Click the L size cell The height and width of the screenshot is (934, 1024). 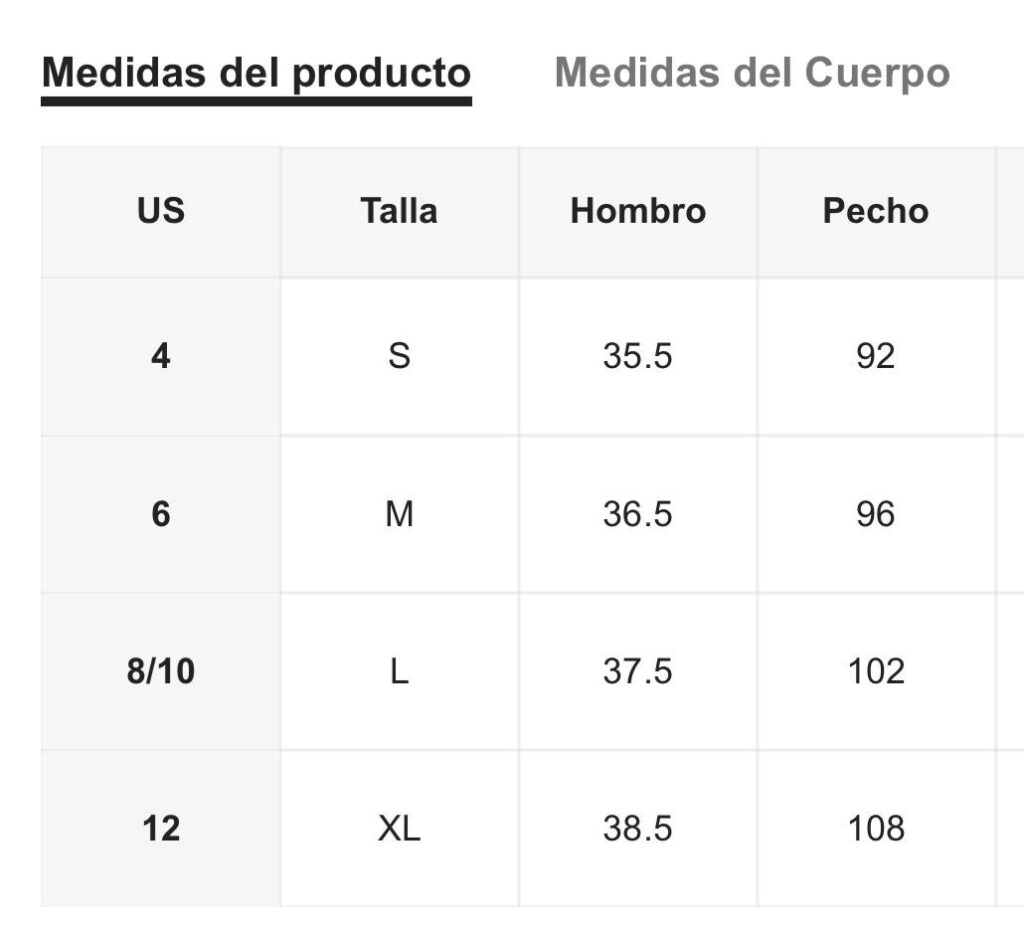pos(399,671)
